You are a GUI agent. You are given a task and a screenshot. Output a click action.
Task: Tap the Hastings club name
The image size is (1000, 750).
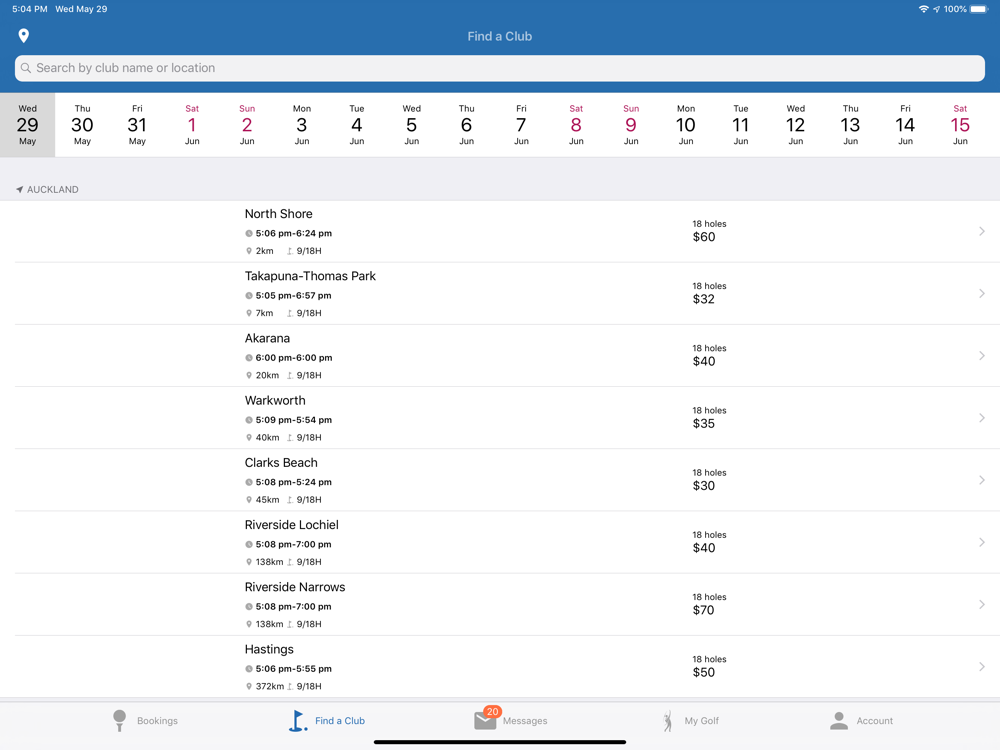tap(269, 649)
